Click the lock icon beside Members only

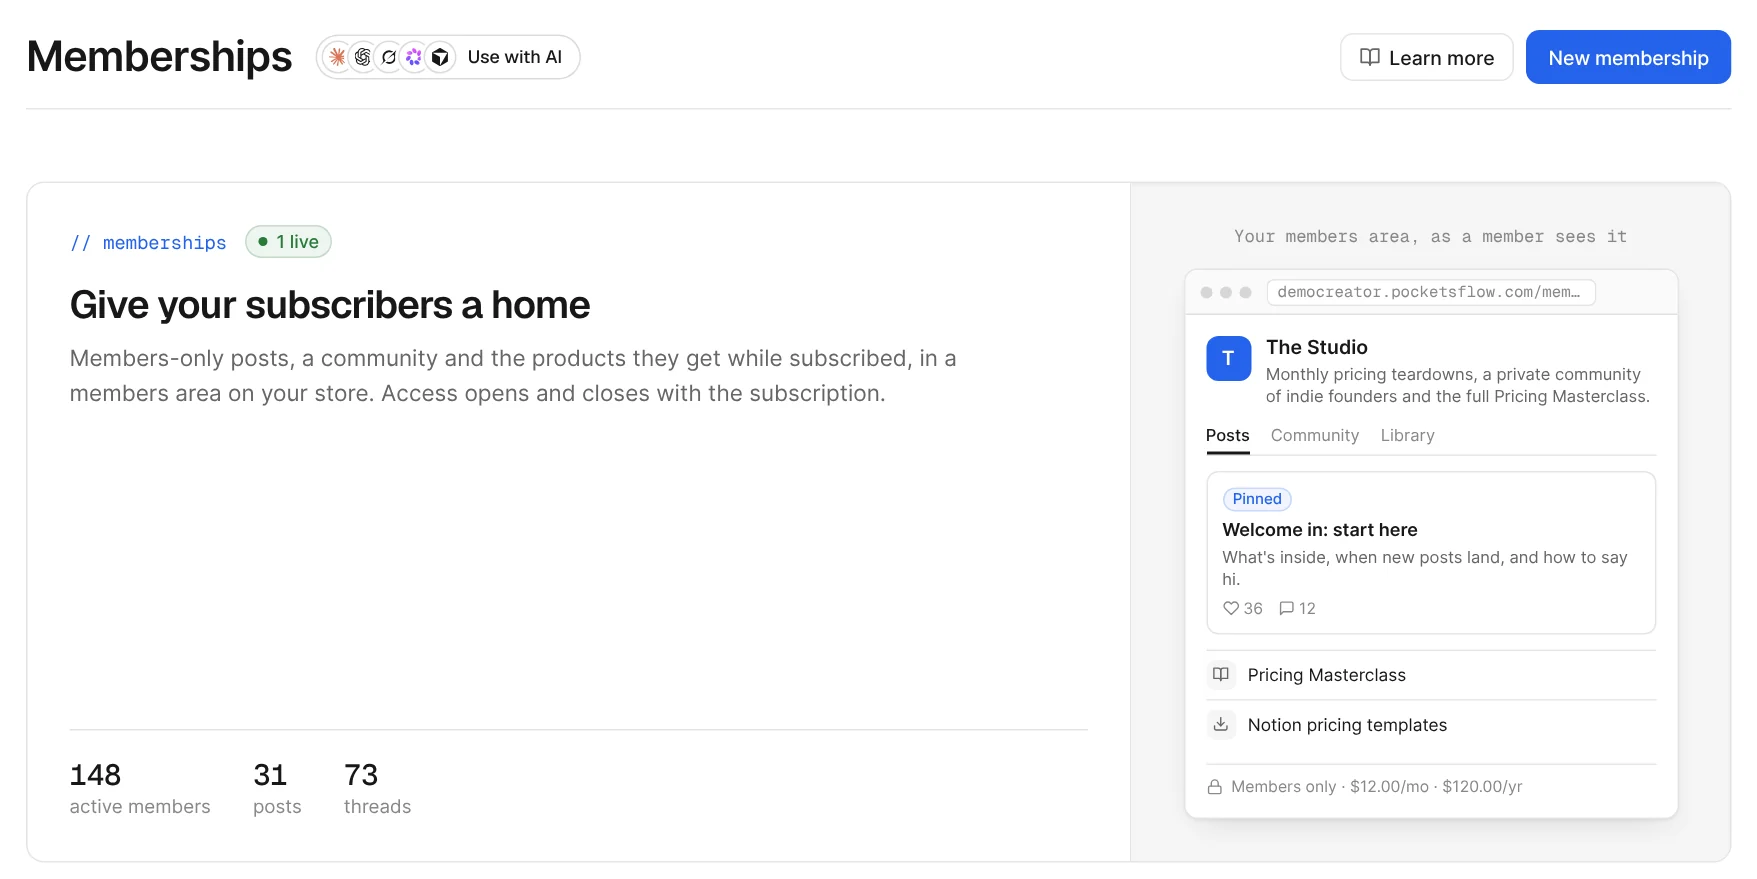coord(1215,787)
